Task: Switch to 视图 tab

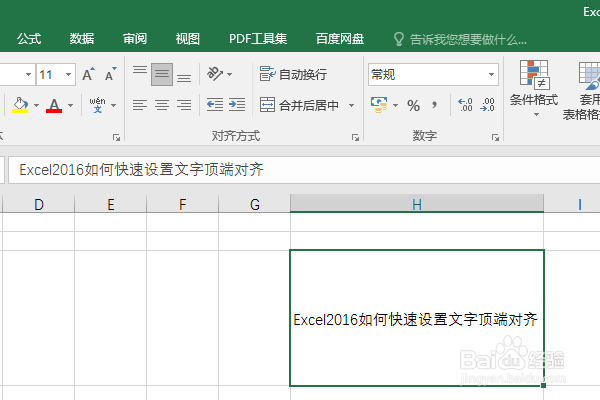Action: coord(188,39)
